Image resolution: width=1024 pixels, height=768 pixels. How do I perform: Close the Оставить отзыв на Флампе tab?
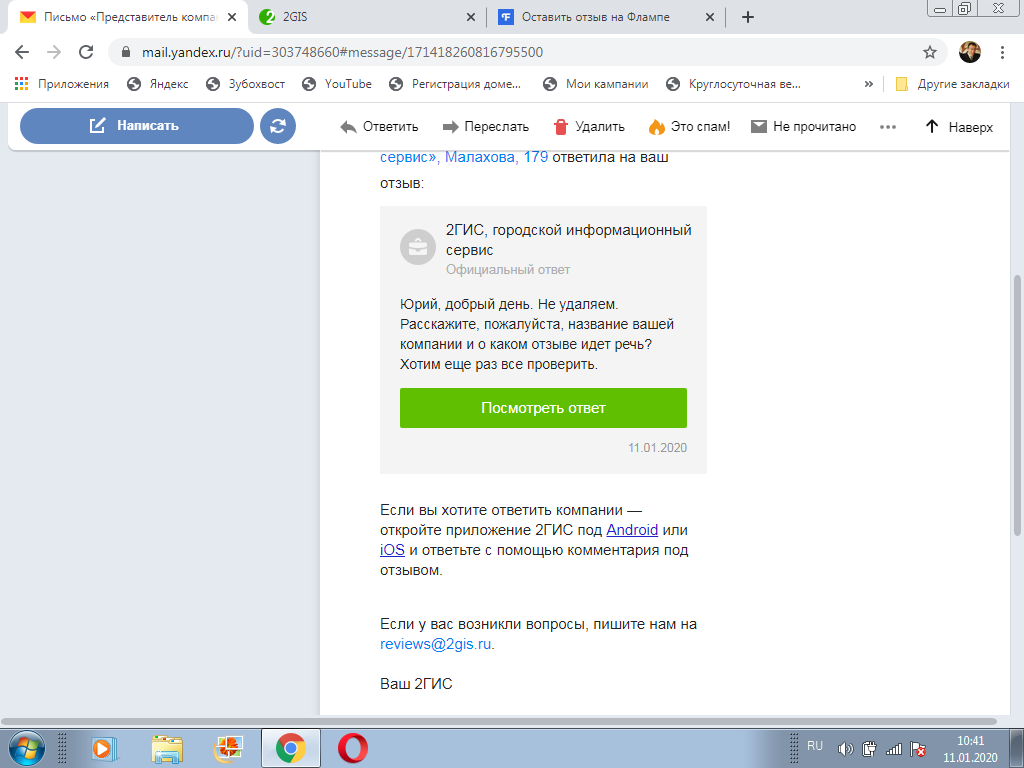point(710,17)
